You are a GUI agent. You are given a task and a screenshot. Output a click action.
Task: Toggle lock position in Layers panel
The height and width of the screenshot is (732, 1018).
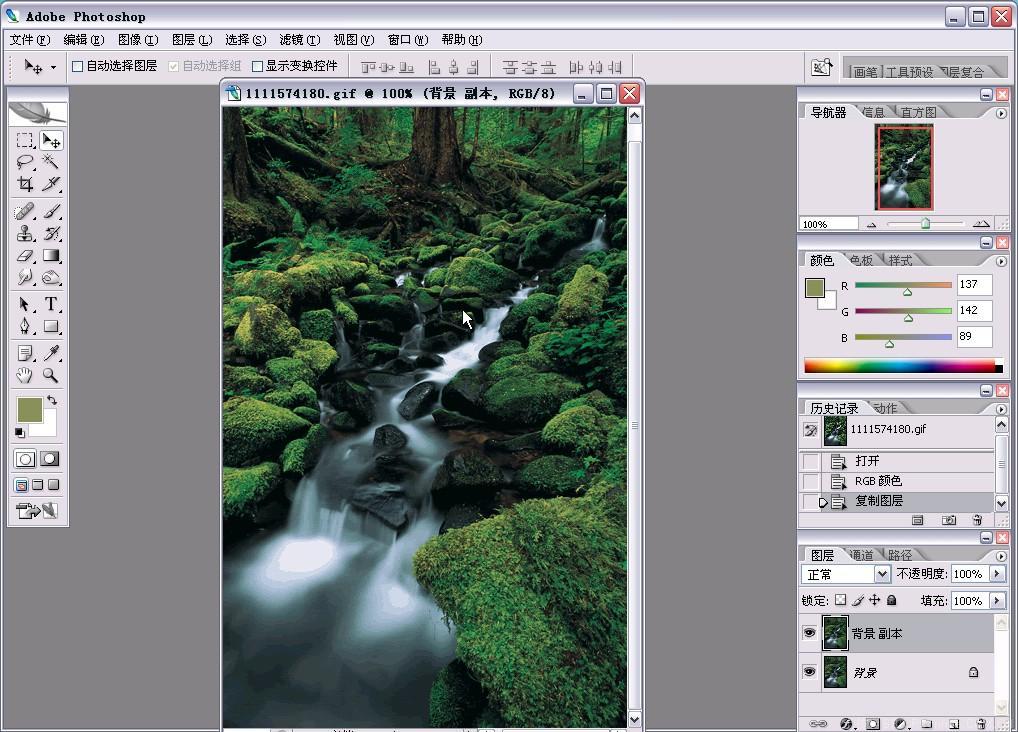(x=875, y=600)
